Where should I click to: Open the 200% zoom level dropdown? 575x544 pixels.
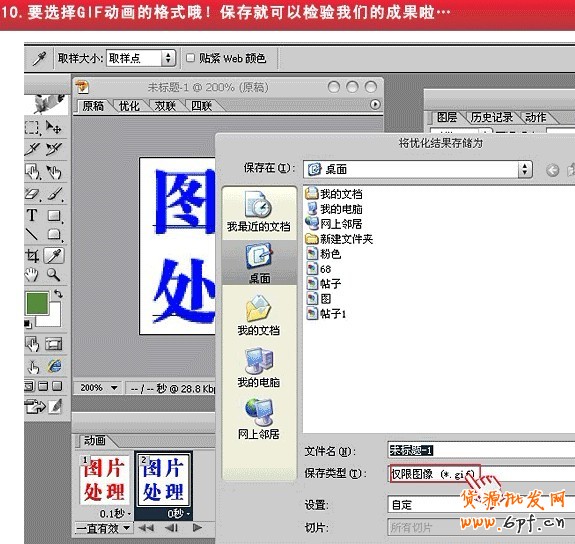[97, 388]
